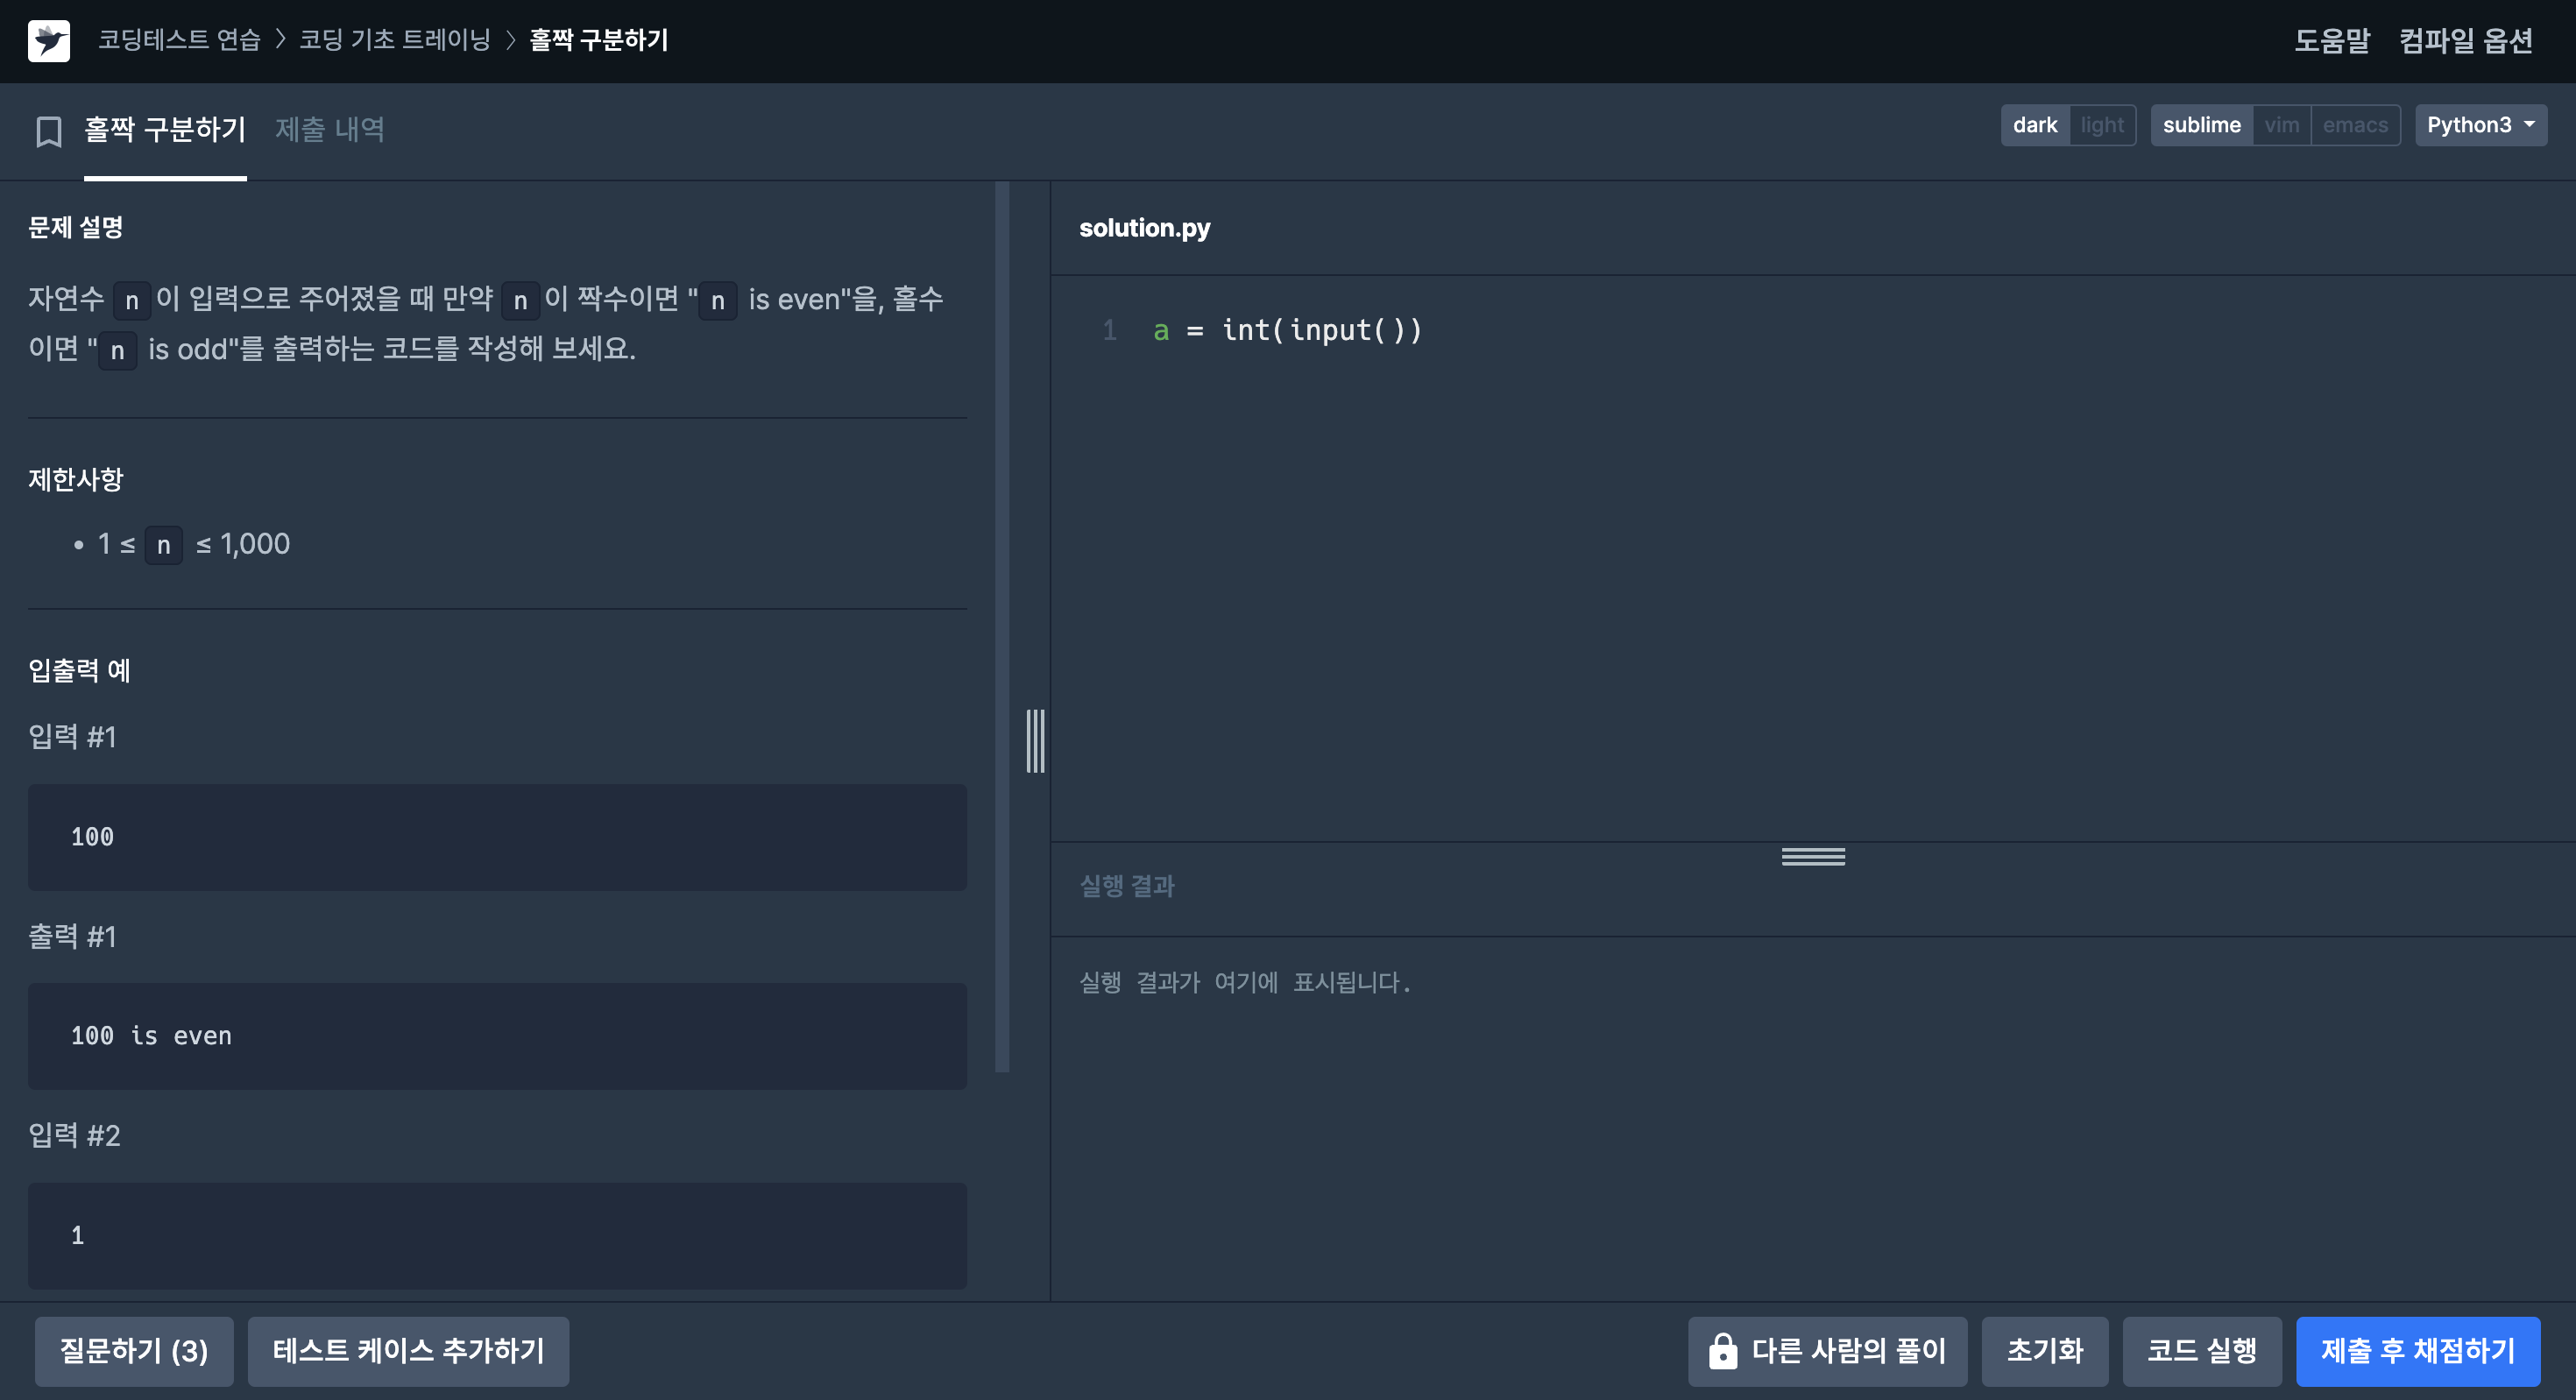2576x1400 pixels.
Task: Click the 테스트 케이스 추가하기 button
Action: click(x=408, y=1351)
